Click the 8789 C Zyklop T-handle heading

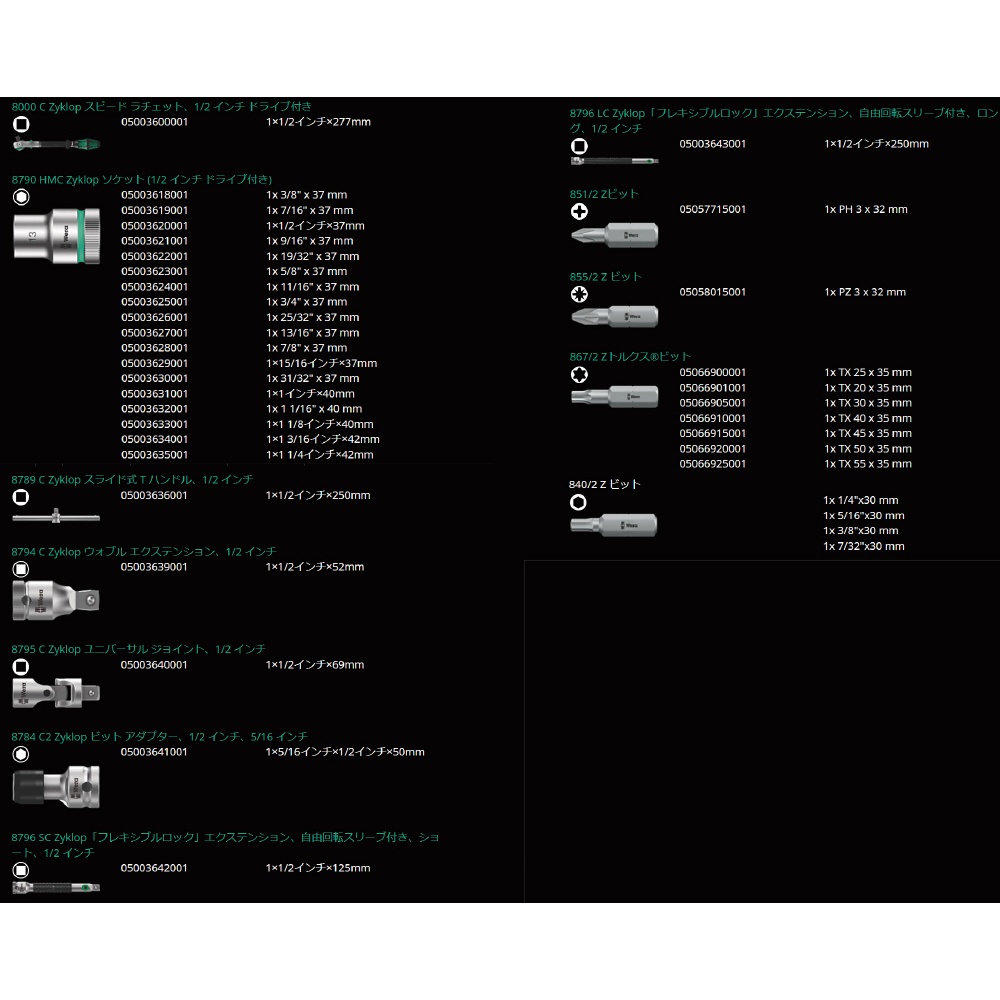coord(132,480)
